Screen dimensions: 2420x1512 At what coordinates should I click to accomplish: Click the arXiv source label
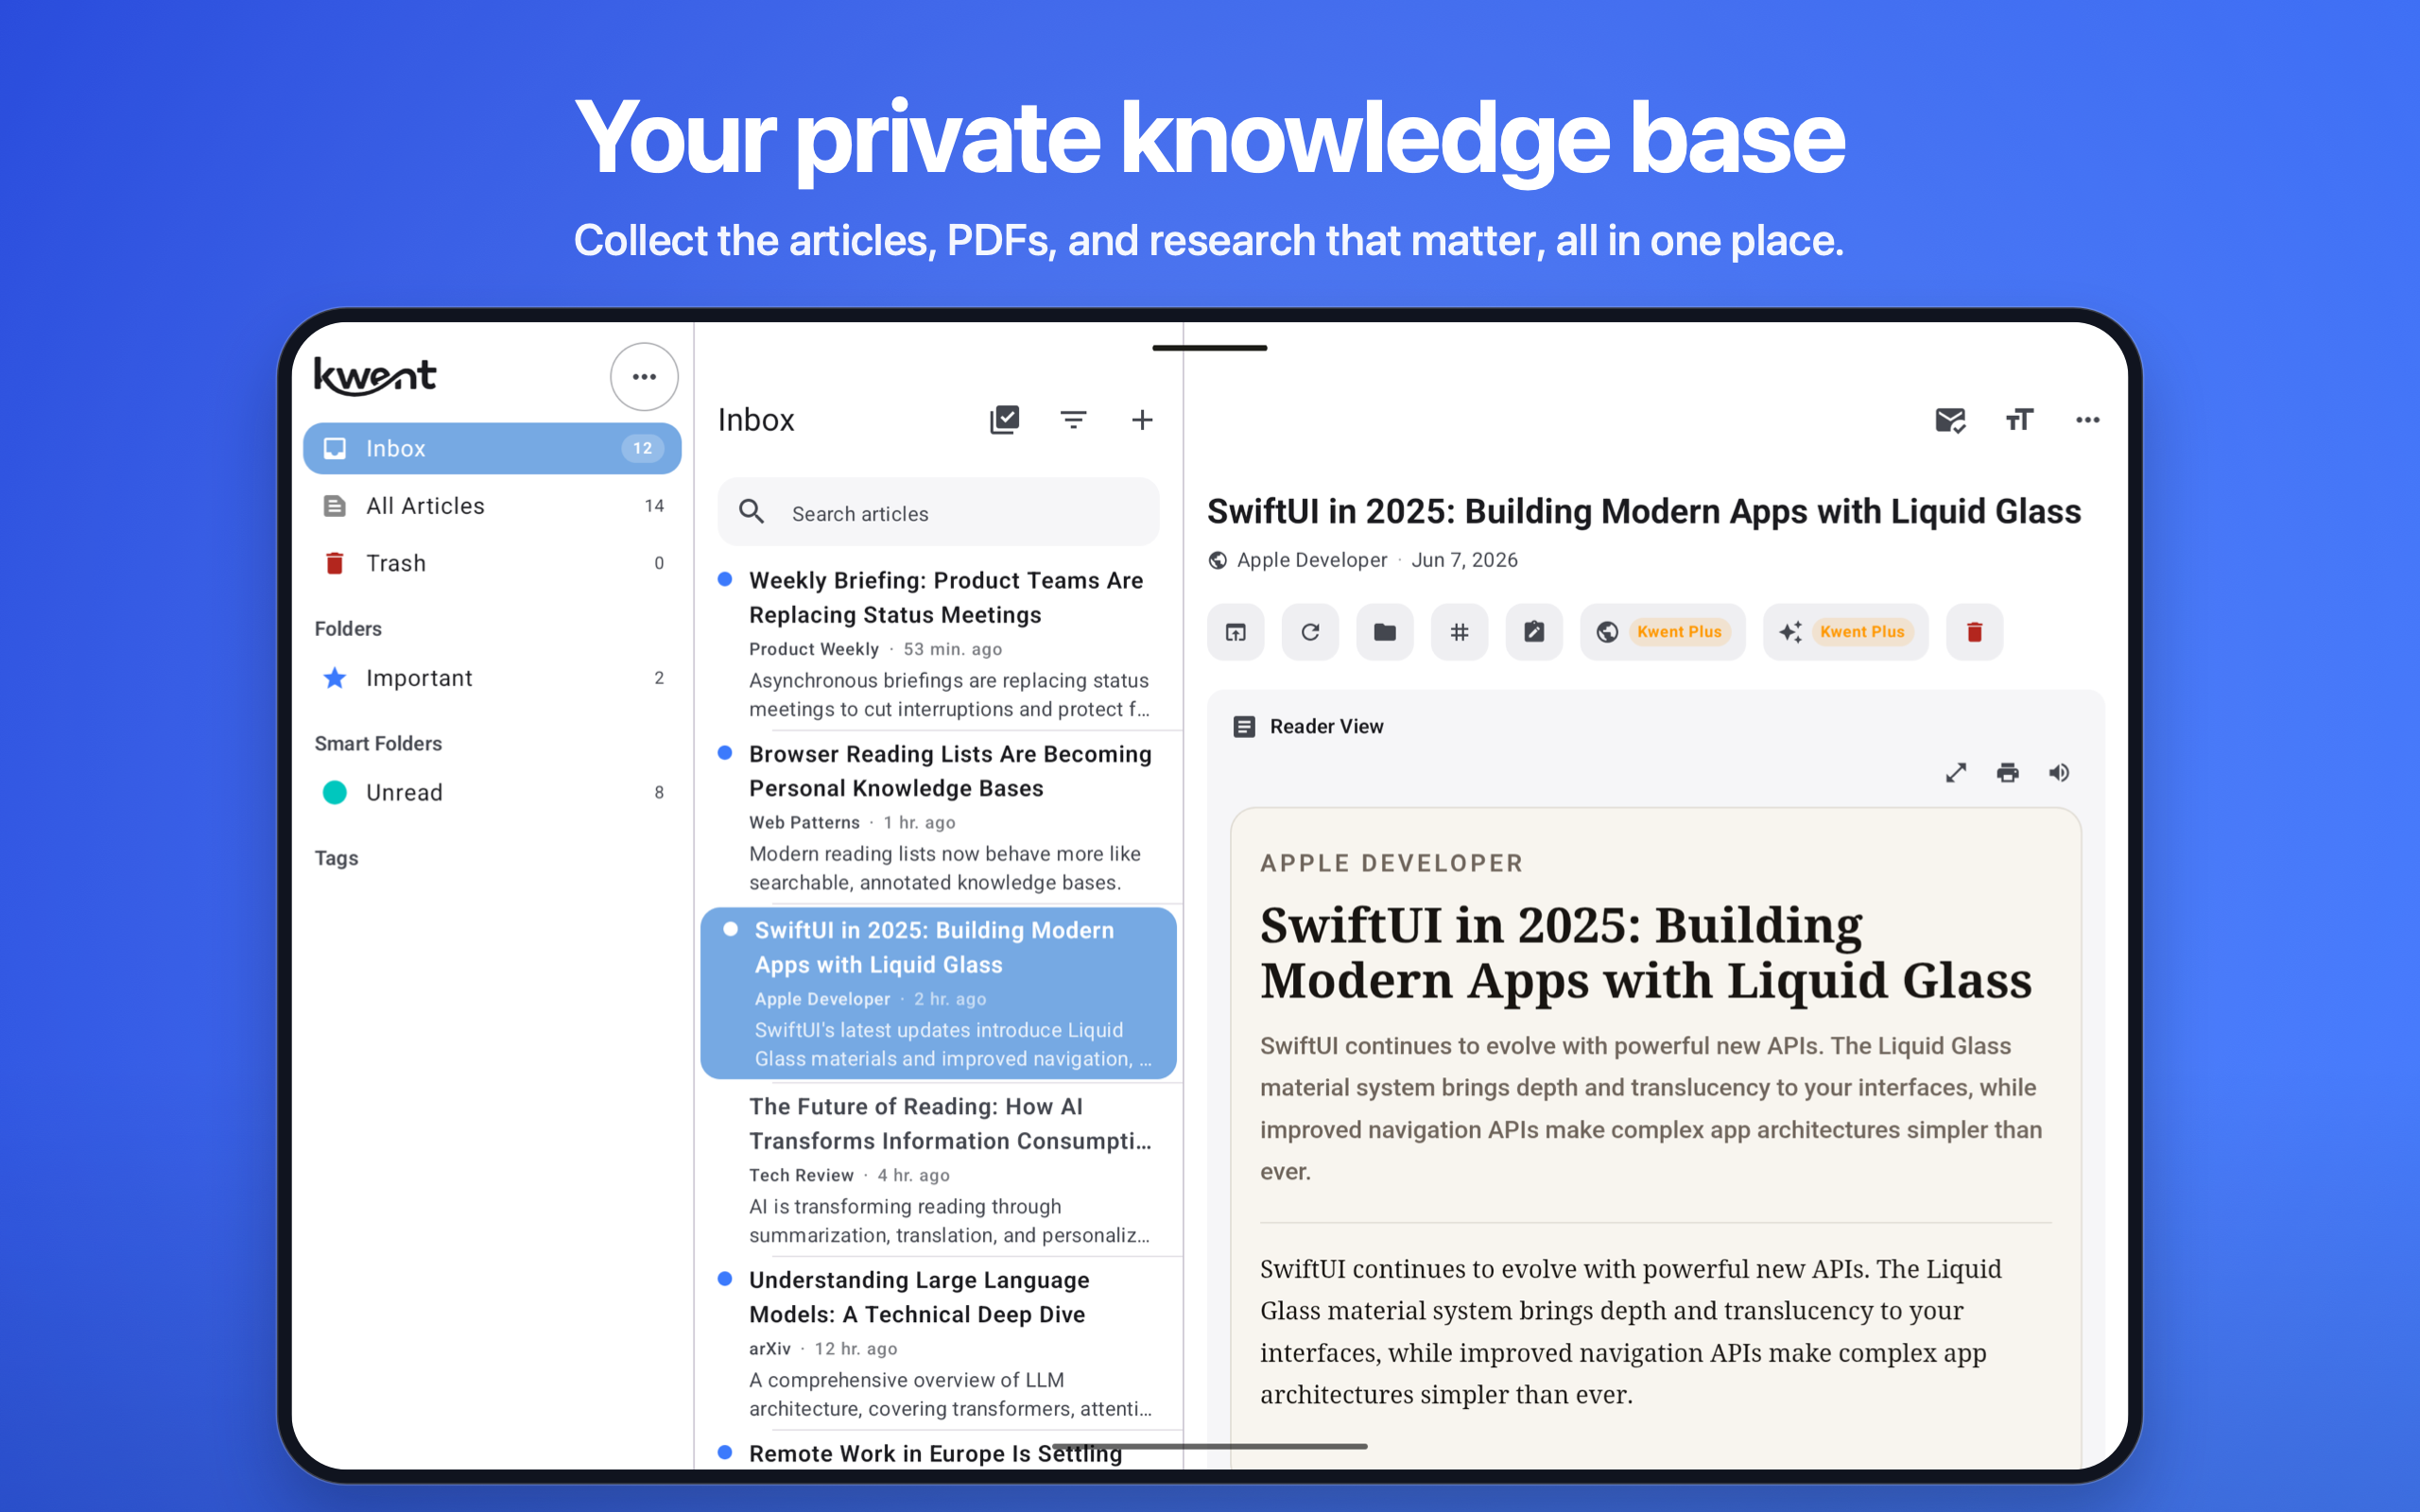point(770,1349)
